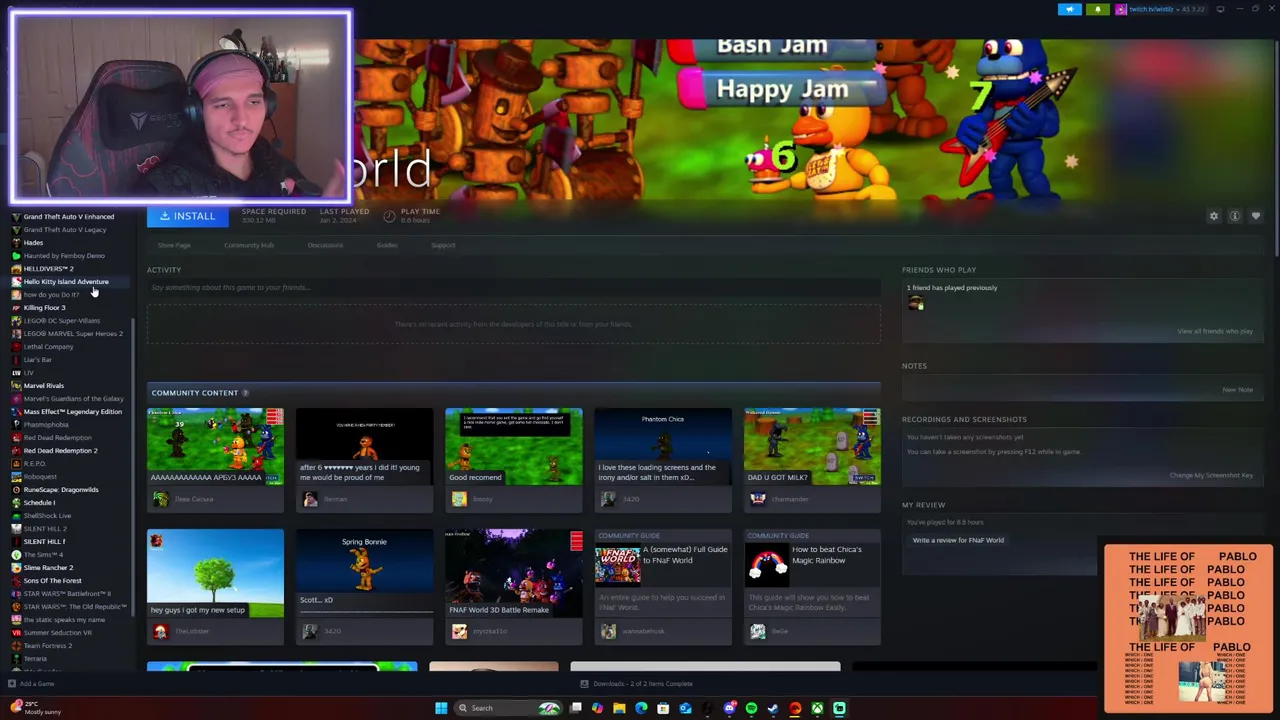Open 'FNAF World 3D Battle Remake' video
This screenshot has width=1280, height=720.
(513, 573)
